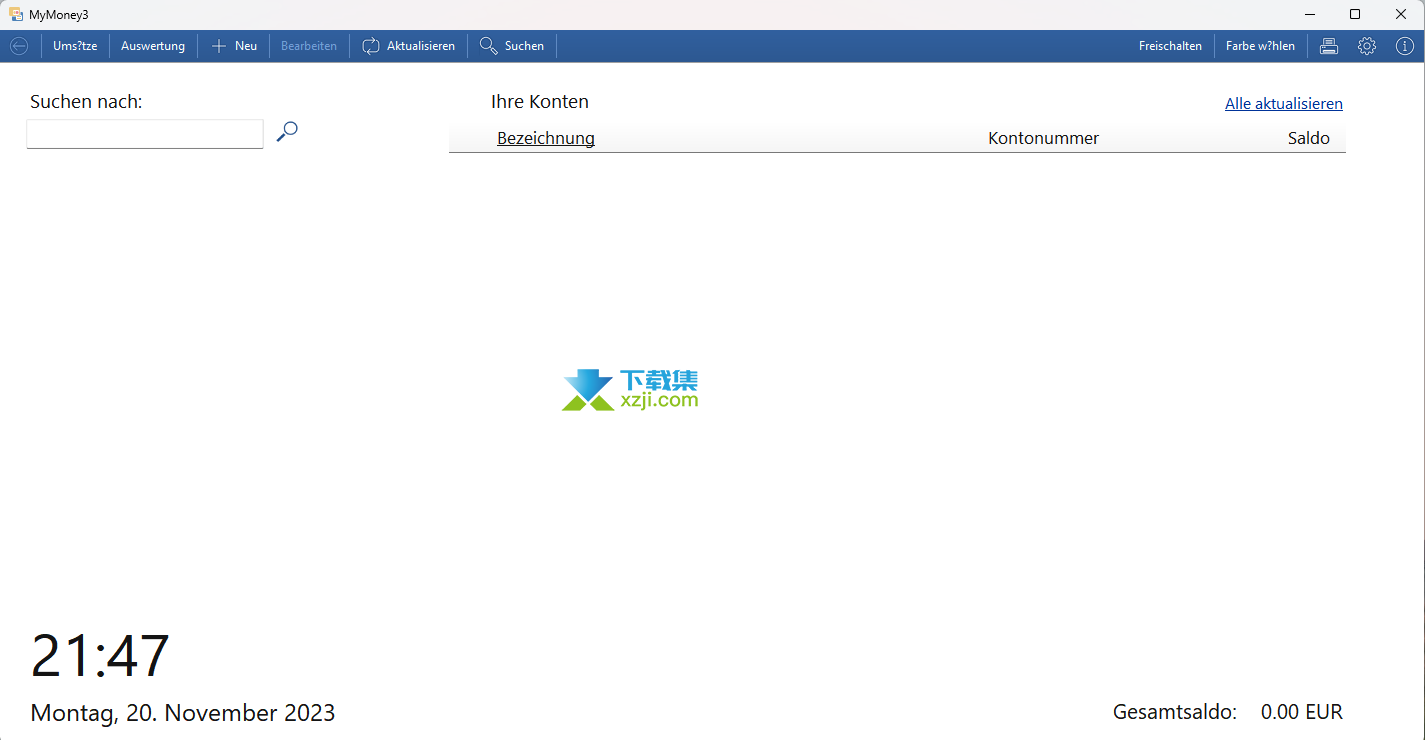Open the Farbe w?hlen color chooser

(1260, 46)
